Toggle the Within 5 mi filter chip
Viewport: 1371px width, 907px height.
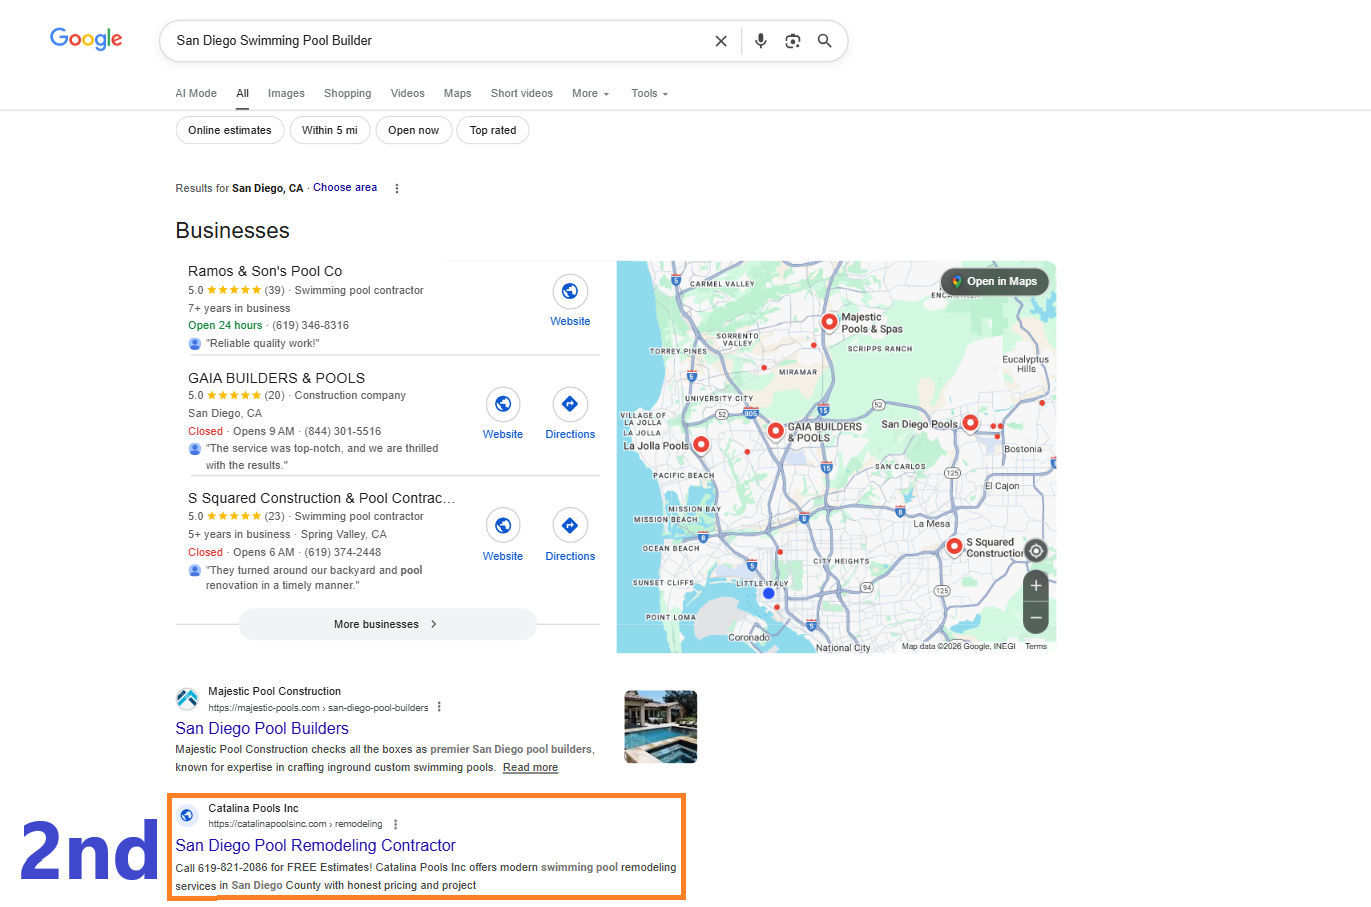[x=329, y=130]
